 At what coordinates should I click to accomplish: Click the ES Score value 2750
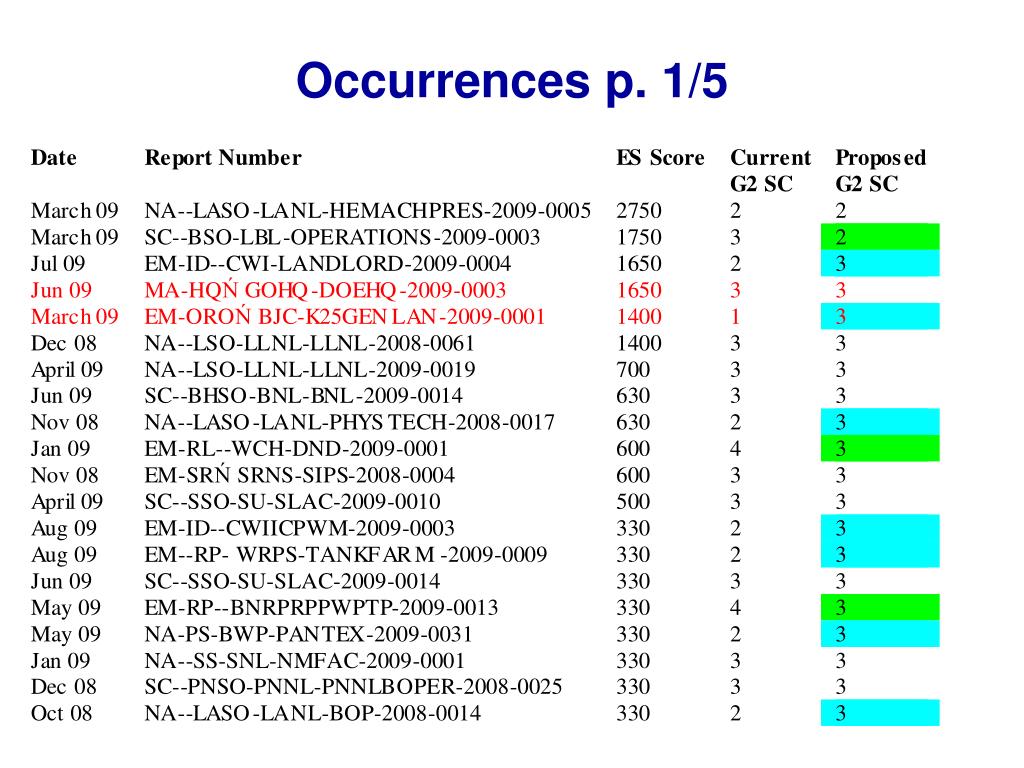pyautogui.click(x=639, y=211)
